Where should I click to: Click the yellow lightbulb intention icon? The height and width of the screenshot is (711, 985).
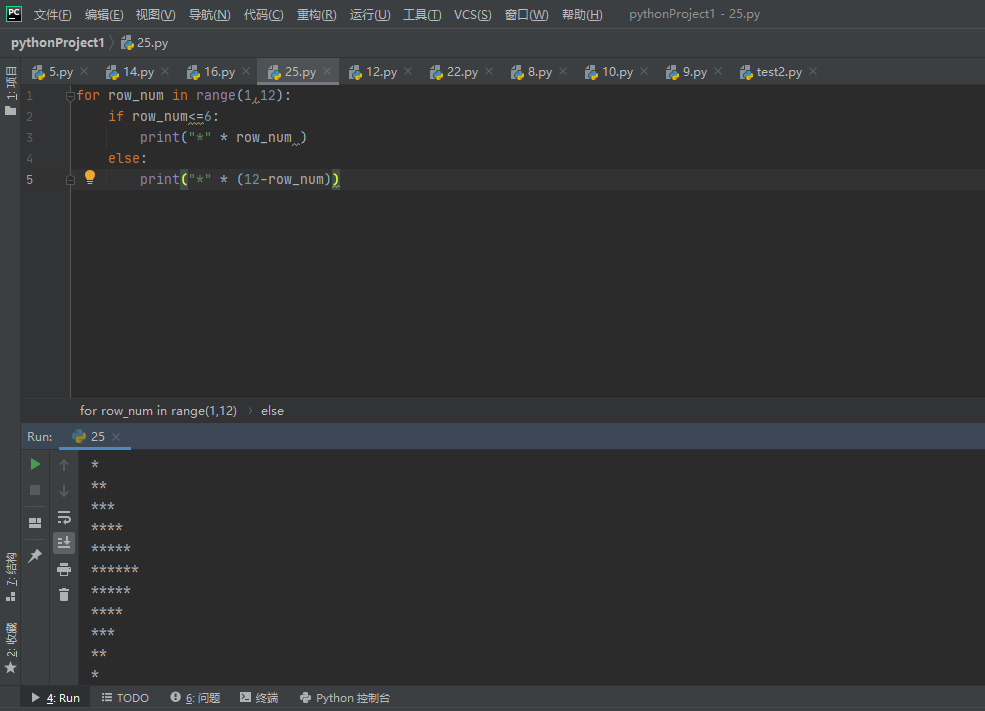pyautogui.click(x=90, y=177)
